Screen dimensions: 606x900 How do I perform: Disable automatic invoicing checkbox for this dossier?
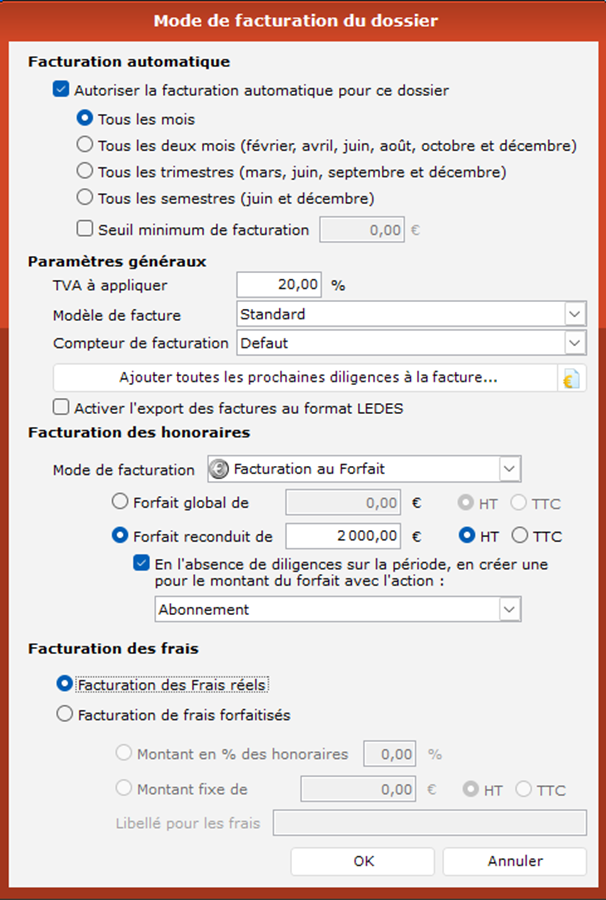coord(61,90)
